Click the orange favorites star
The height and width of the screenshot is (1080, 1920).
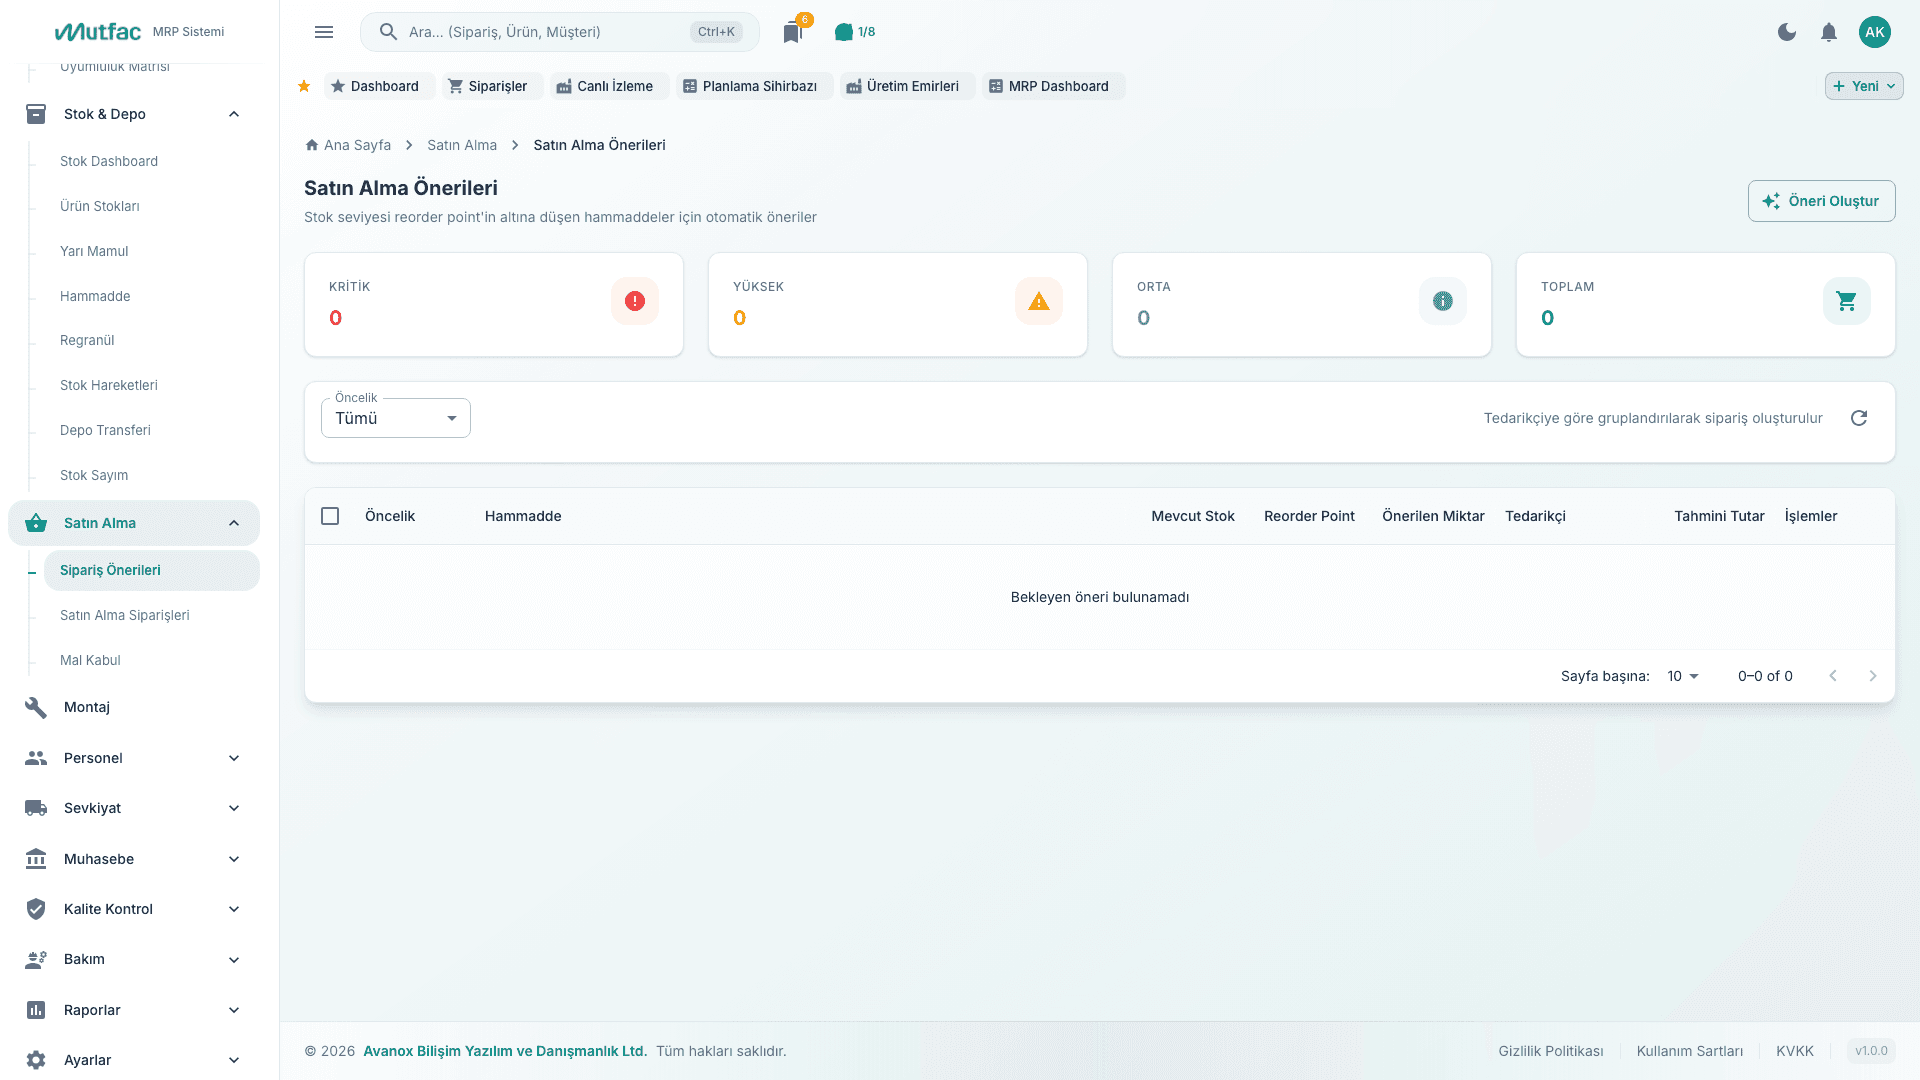304,86
